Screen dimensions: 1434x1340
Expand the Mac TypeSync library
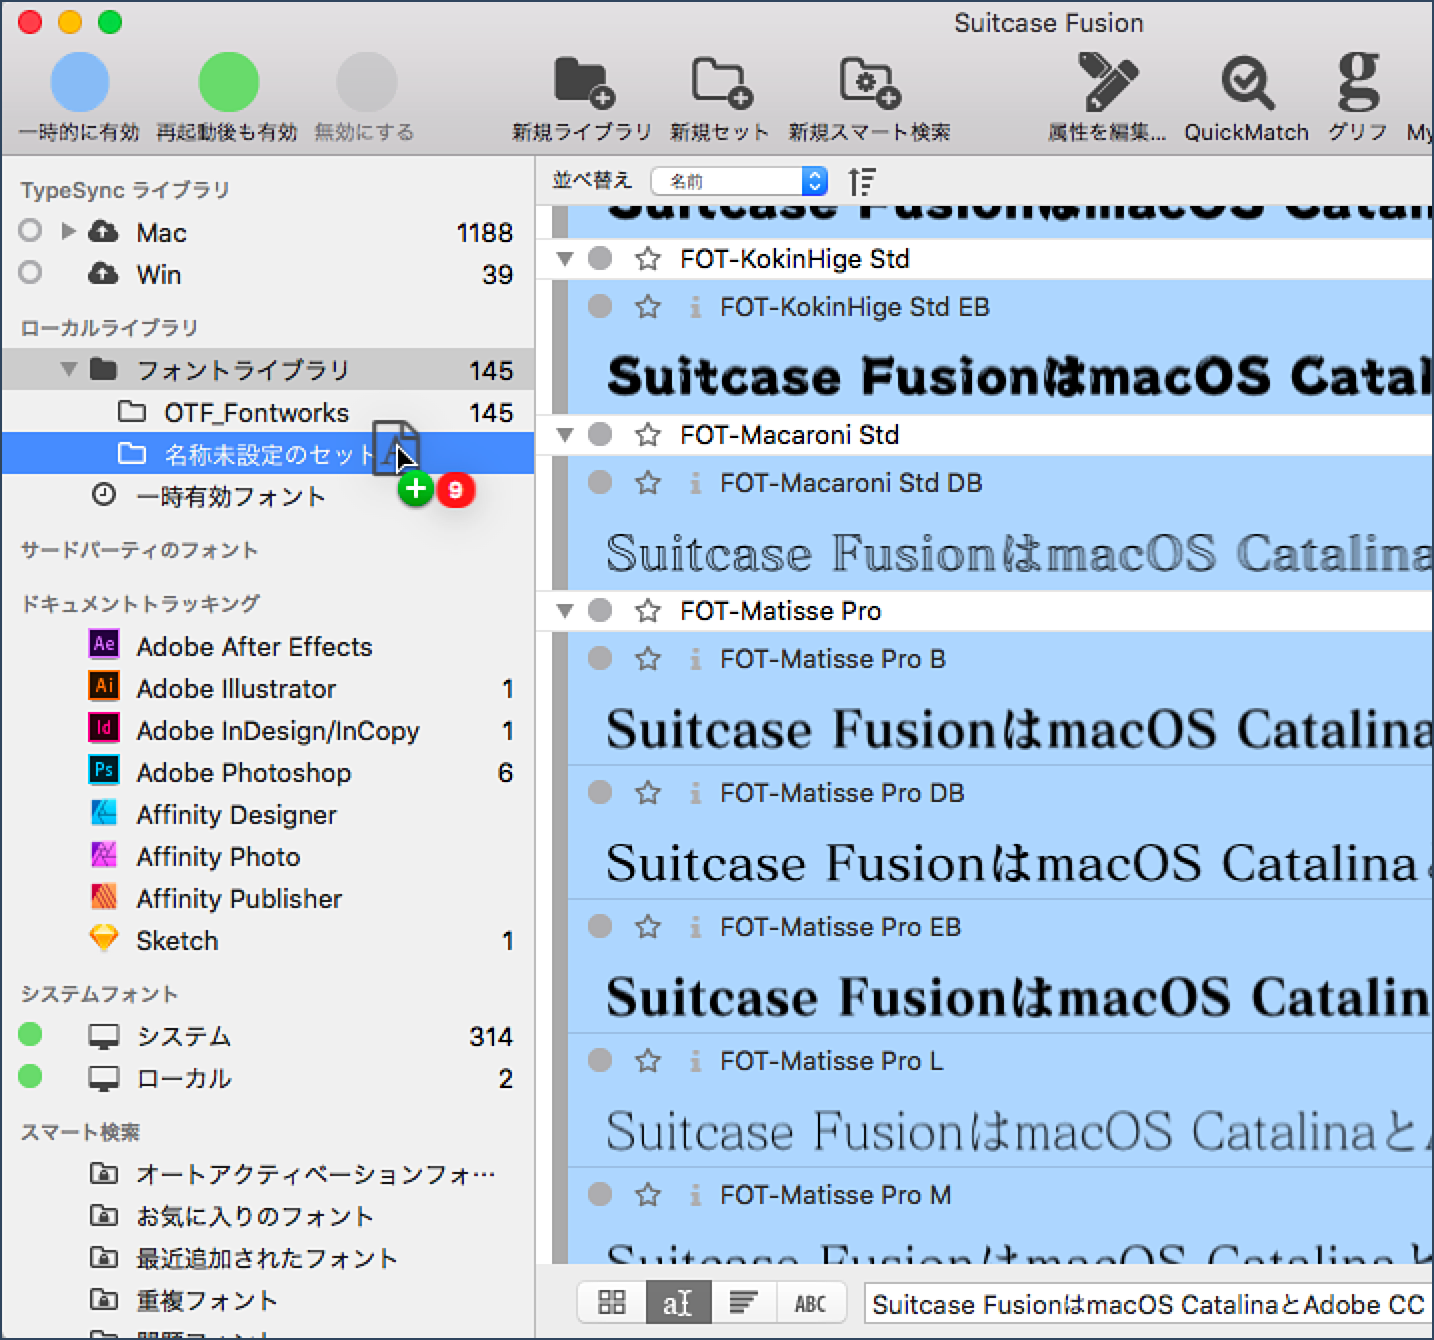coord(68,231)
